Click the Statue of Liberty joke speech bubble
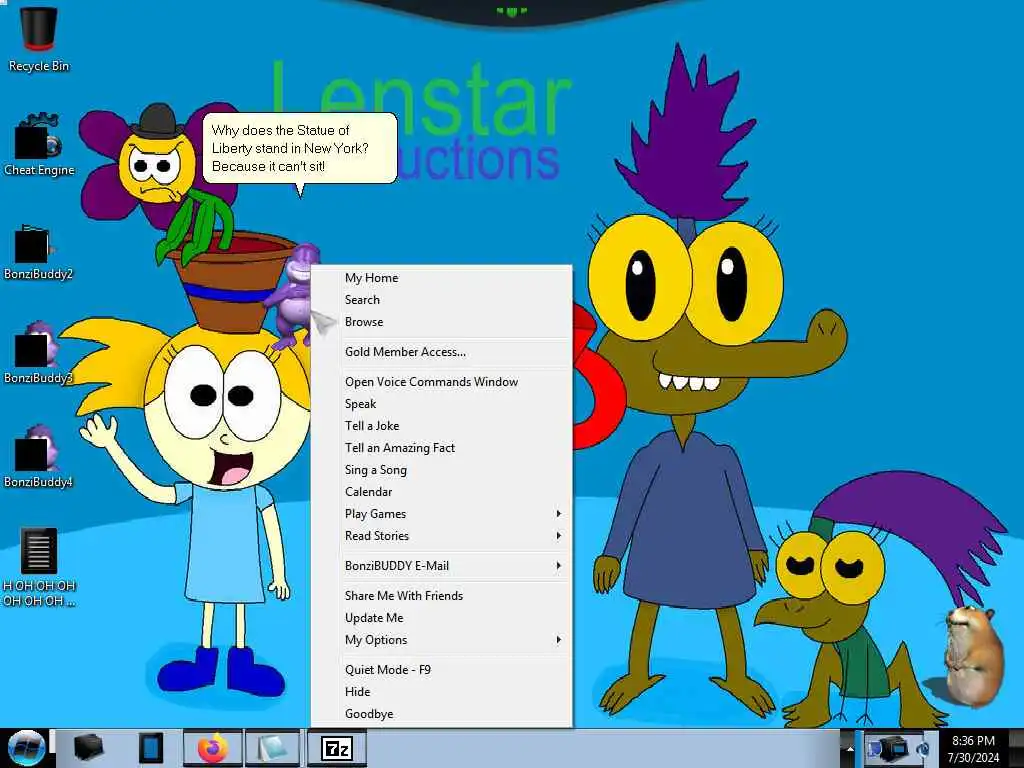1024x768 pixels. [x=300, y=148]
